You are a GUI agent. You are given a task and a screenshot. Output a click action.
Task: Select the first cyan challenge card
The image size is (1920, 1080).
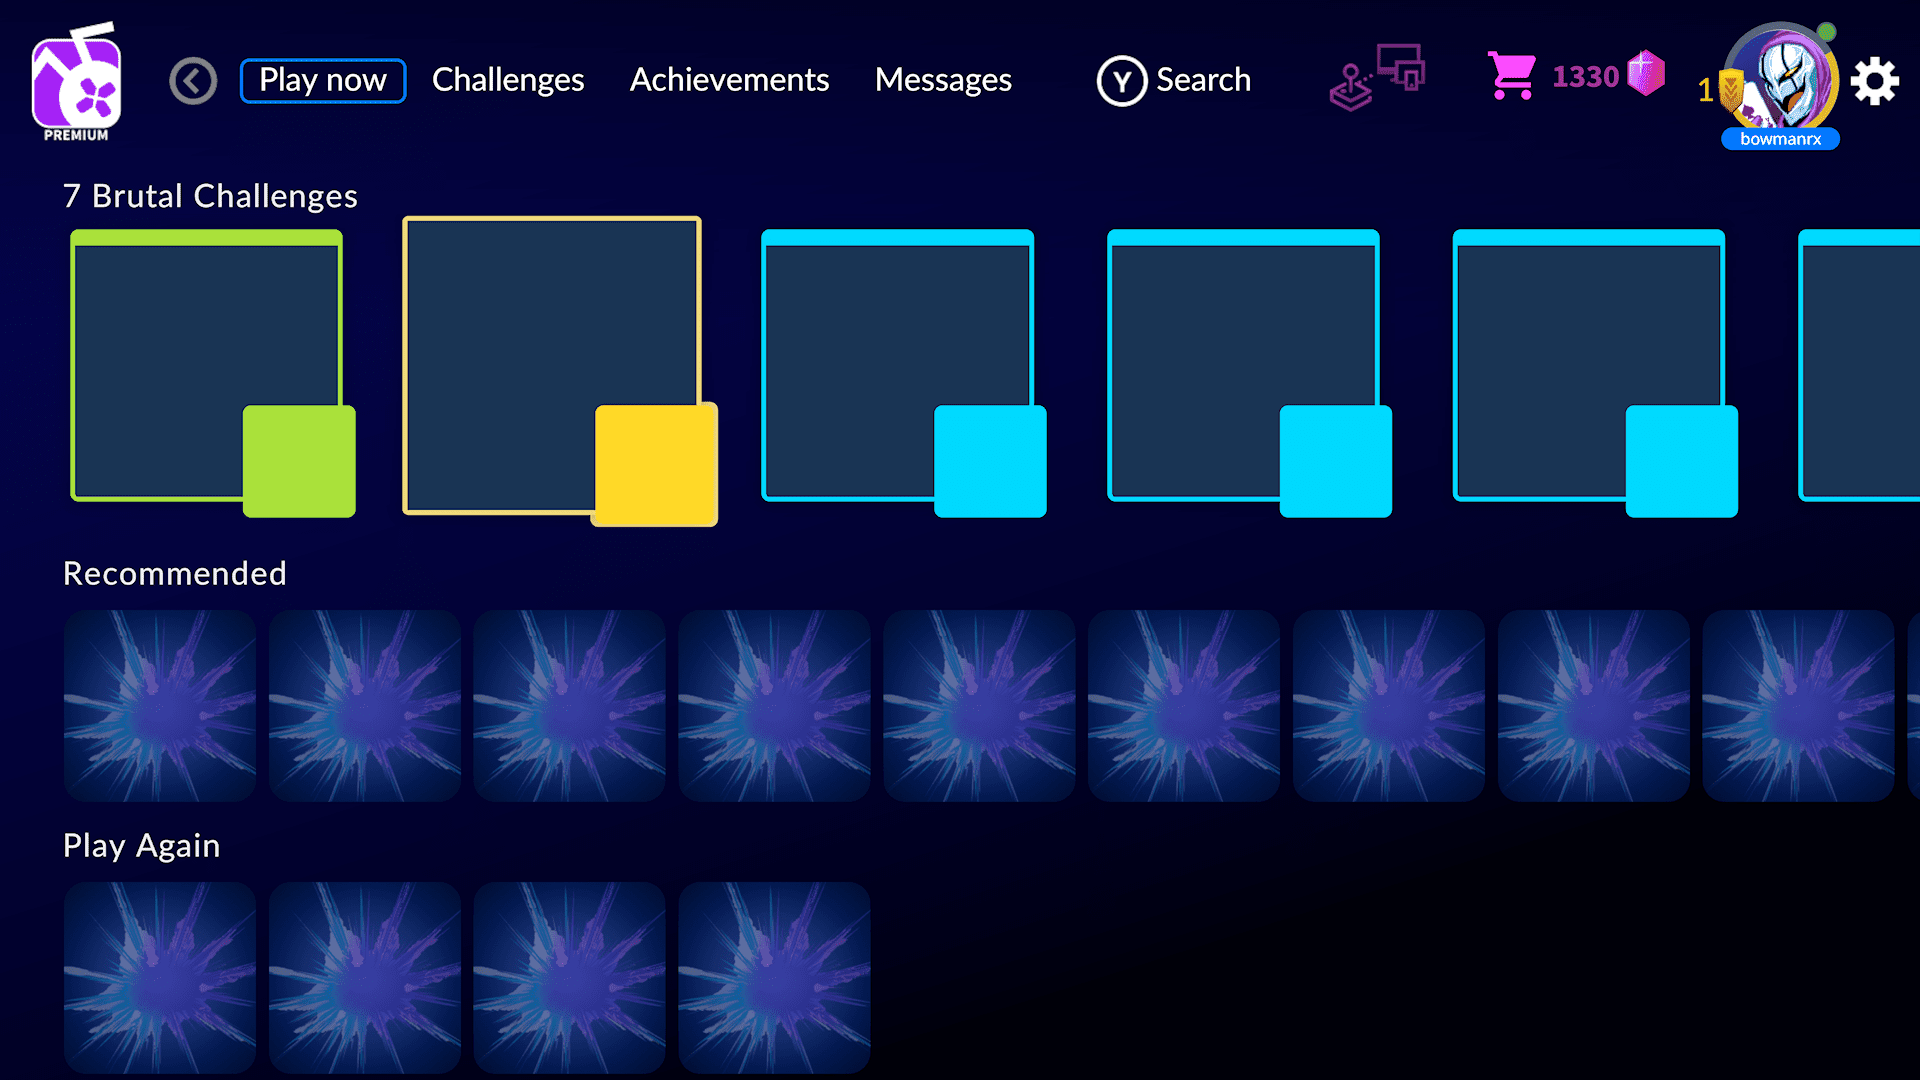point(897,366)
